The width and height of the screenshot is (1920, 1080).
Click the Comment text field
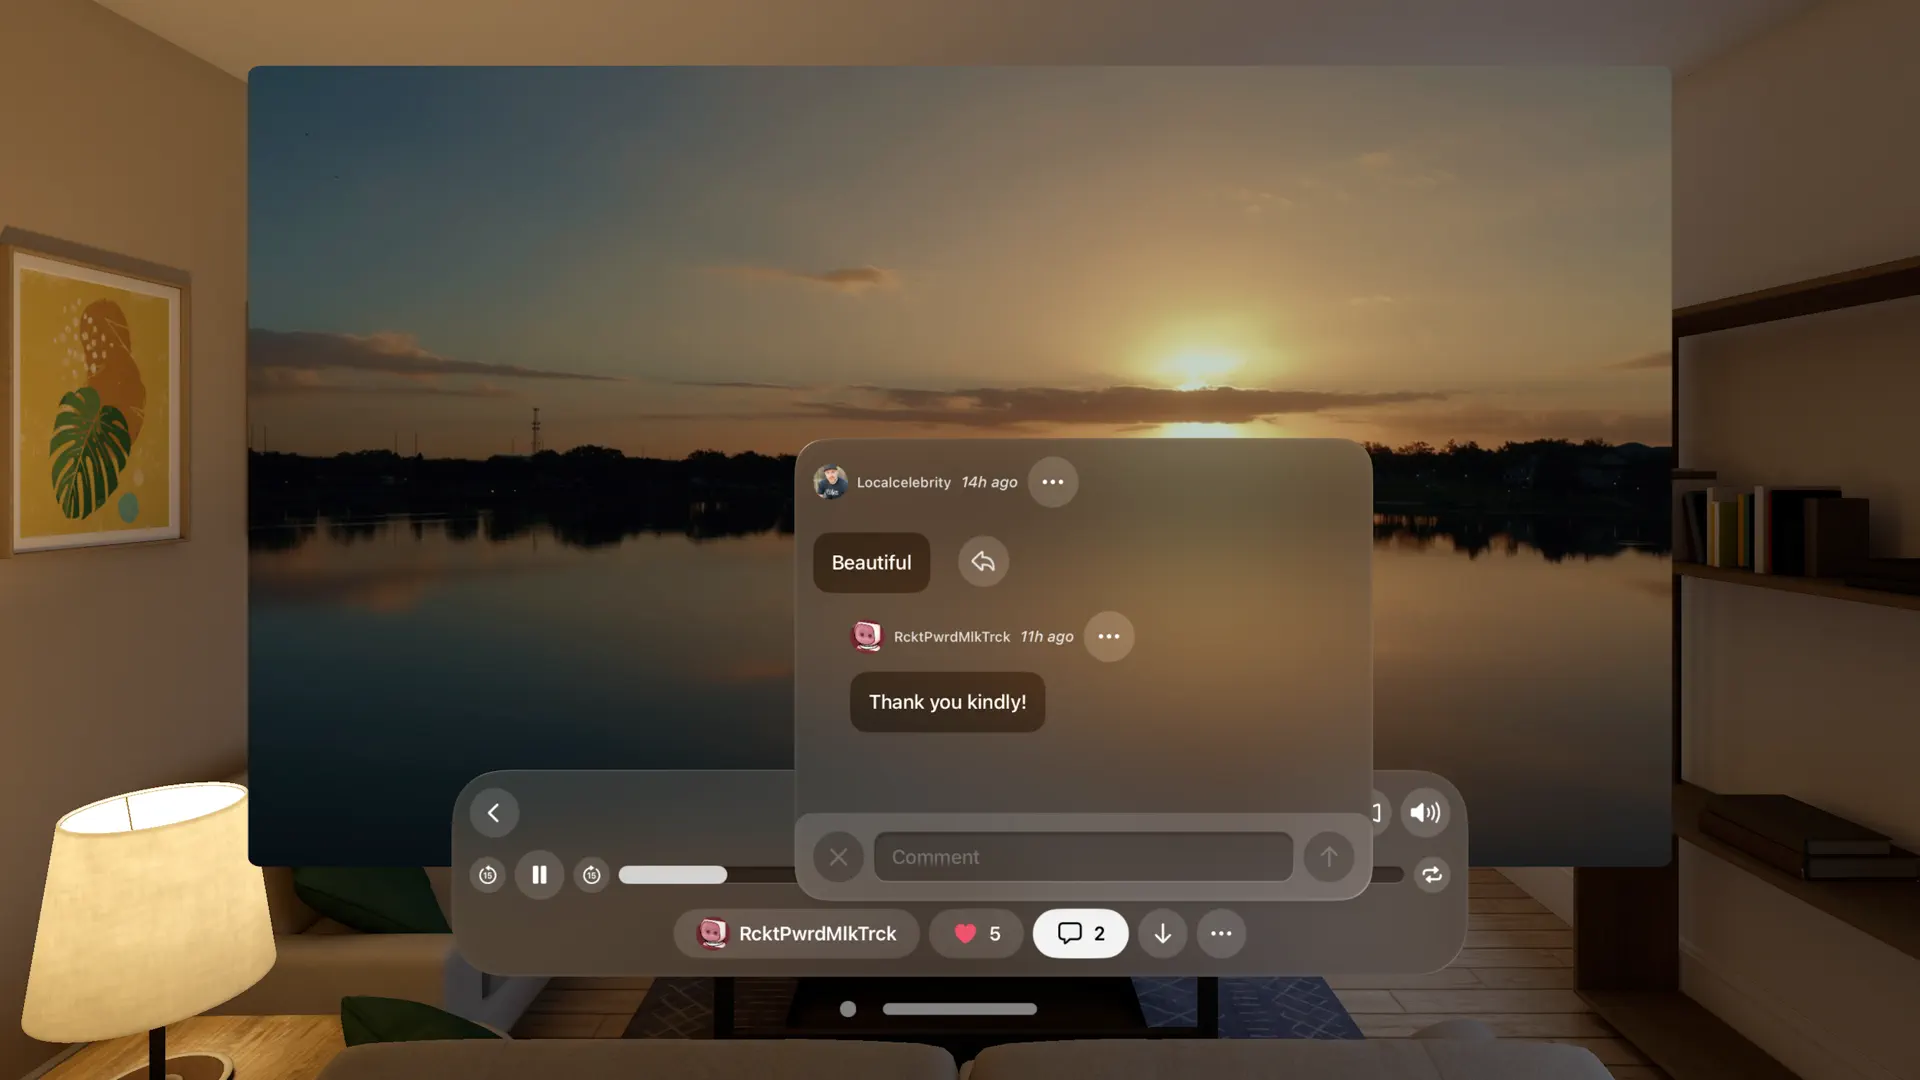[x=1083, y=857]
